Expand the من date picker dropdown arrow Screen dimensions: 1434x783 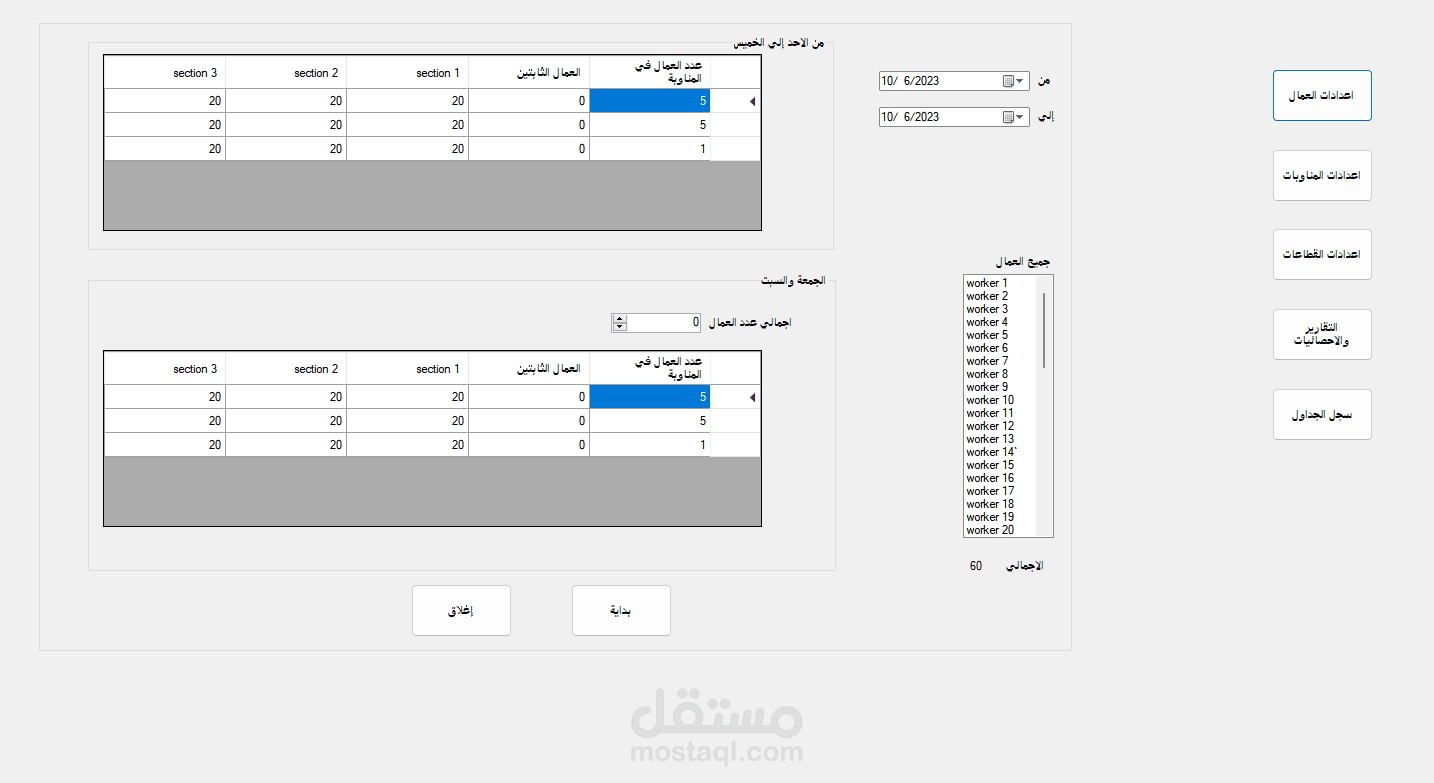click(1021, 81)
